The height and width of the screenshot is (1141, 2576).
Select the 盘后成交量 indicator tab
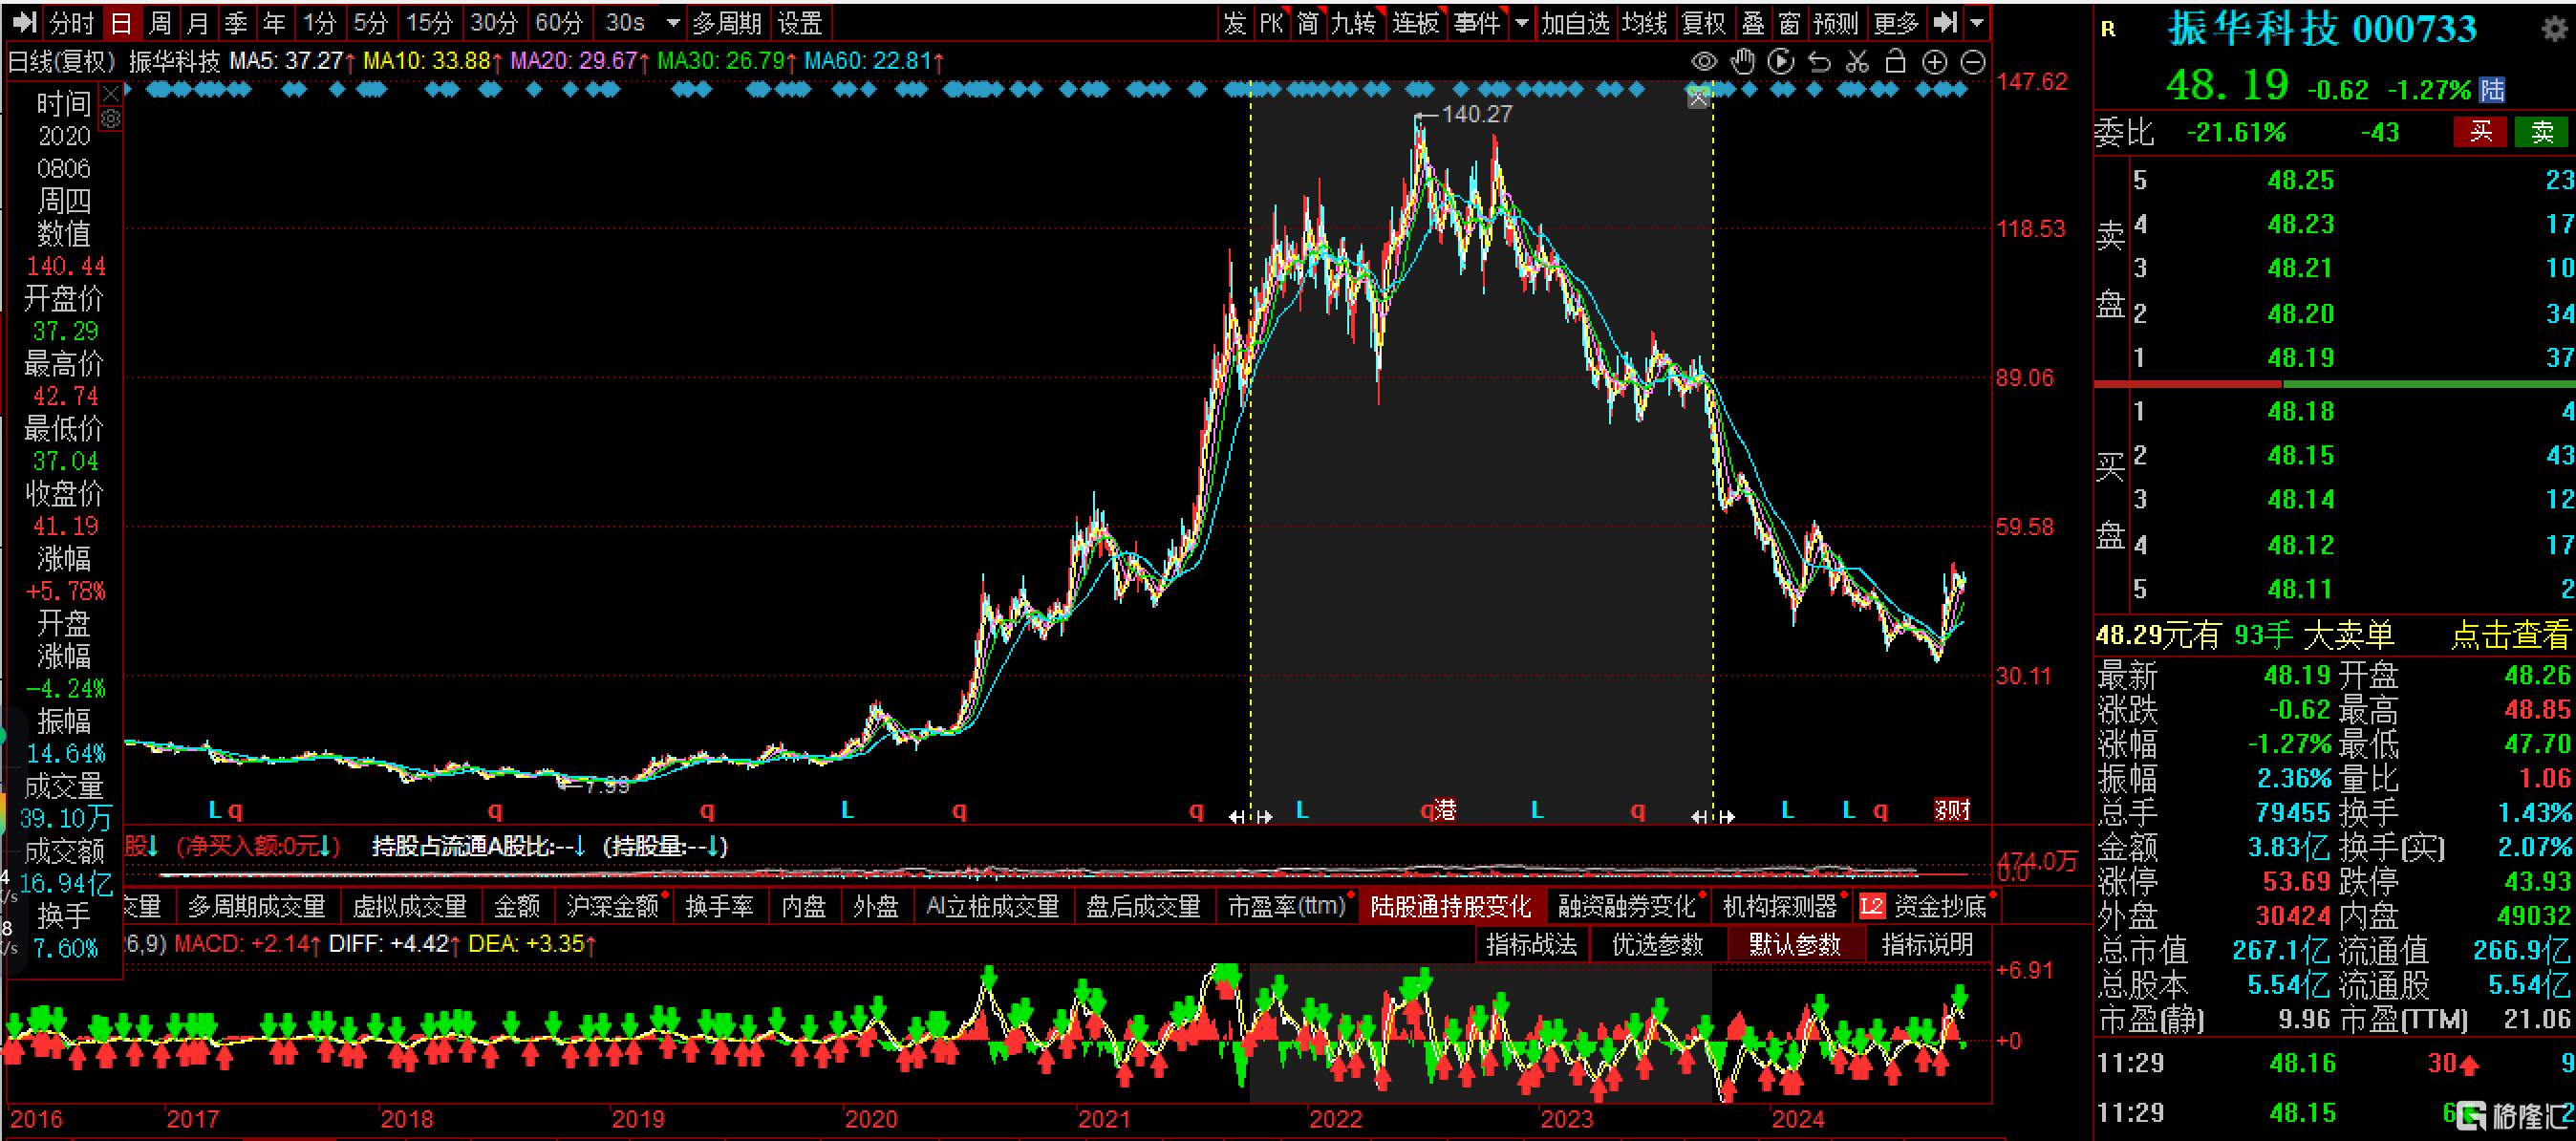tap(1143, 906)
